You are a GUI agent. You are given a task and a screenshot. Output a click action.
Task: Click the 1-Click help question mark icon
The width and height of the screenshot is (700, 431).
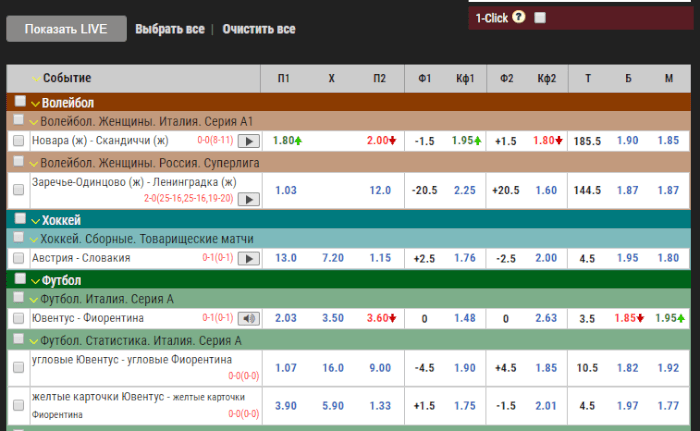pyautogui.click(x=518, y=17)
